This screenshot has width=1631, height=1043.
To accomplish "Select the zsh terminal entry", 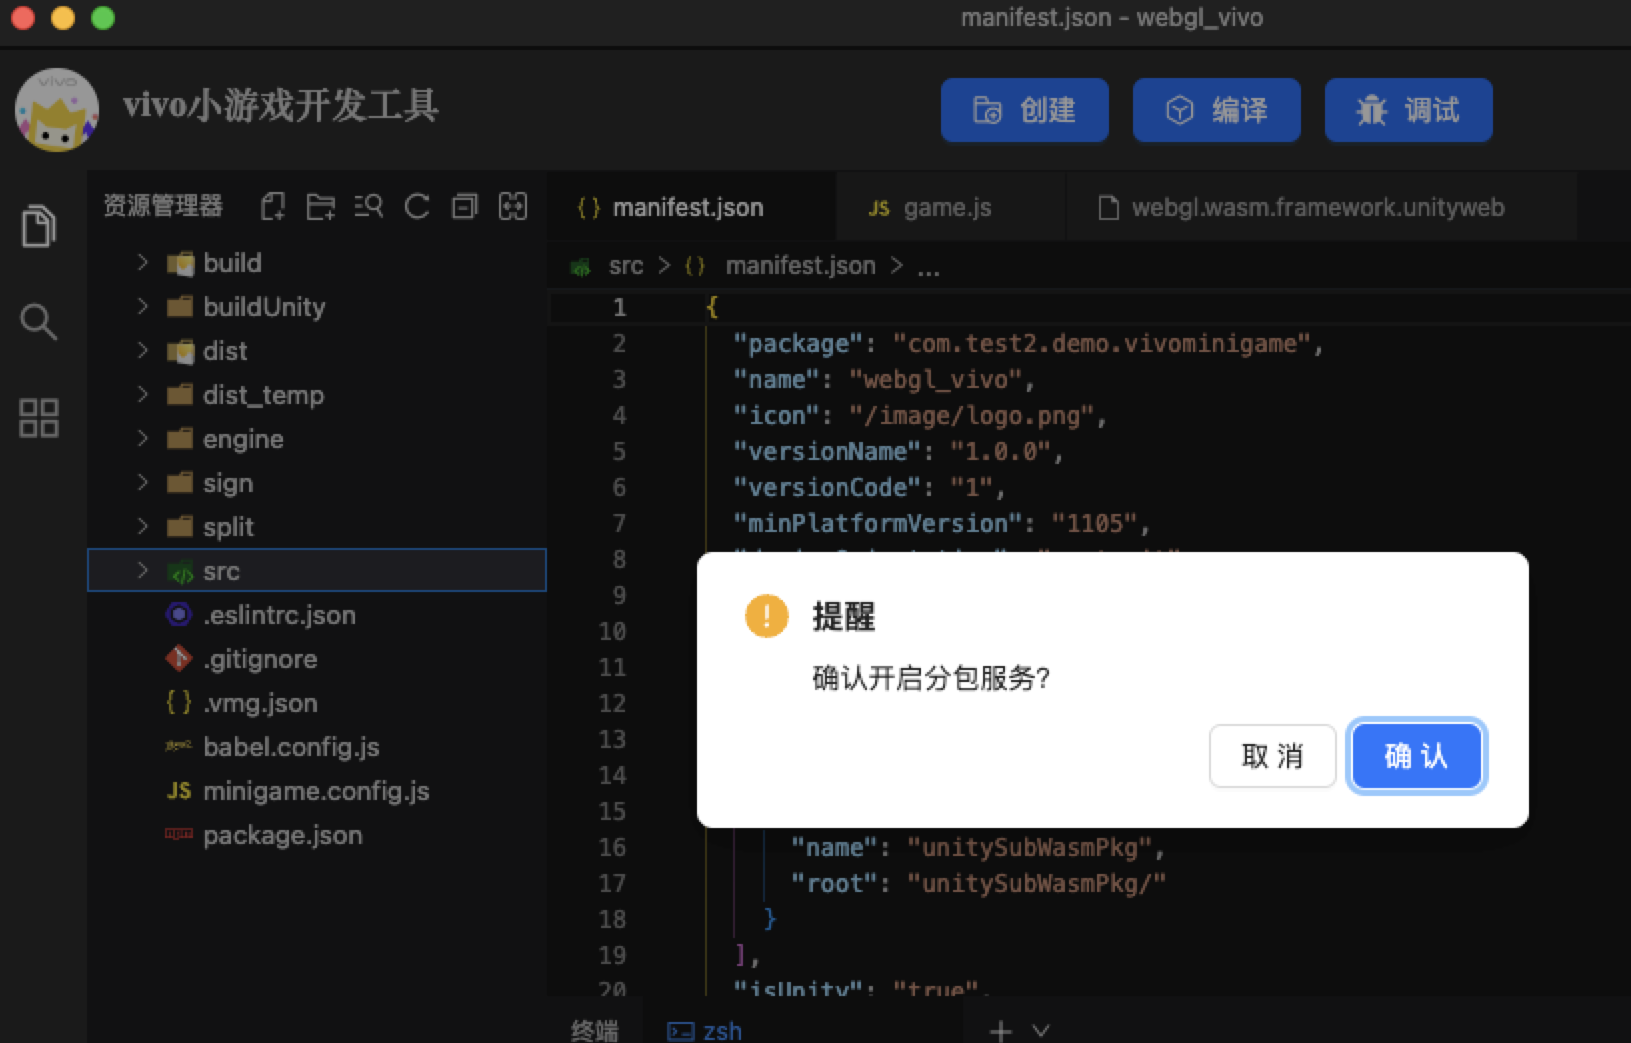I will [705, 1031].
